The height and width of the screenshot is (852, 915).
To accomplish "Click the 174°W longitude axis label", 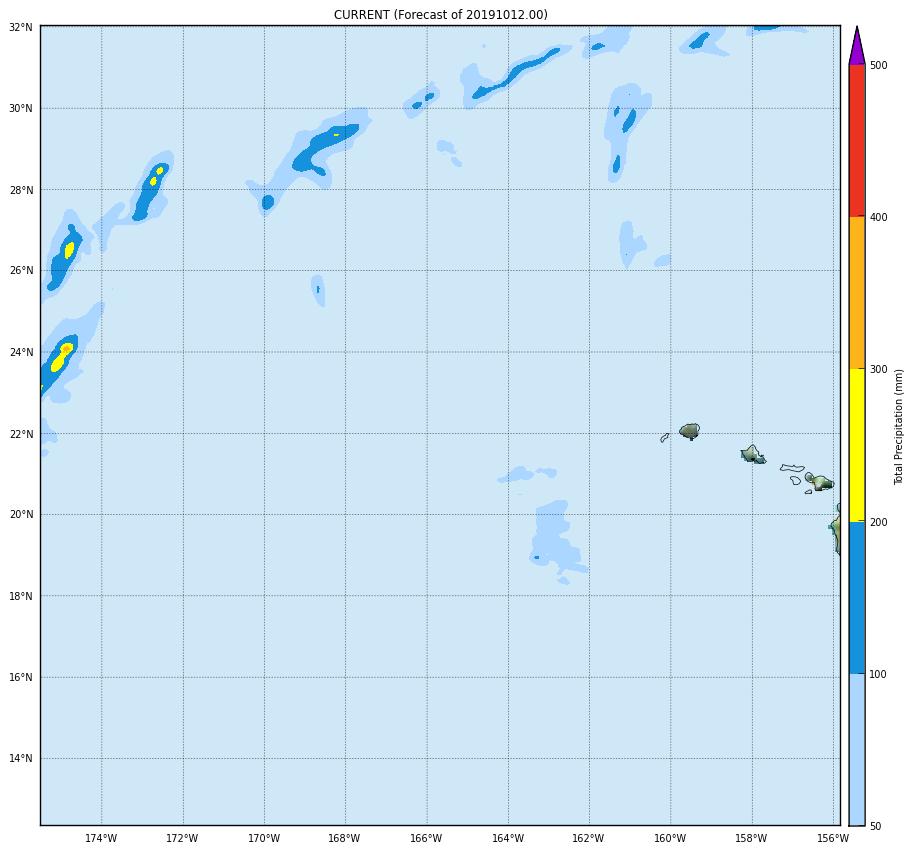I will pyautogui.click(x=101, y=838).
